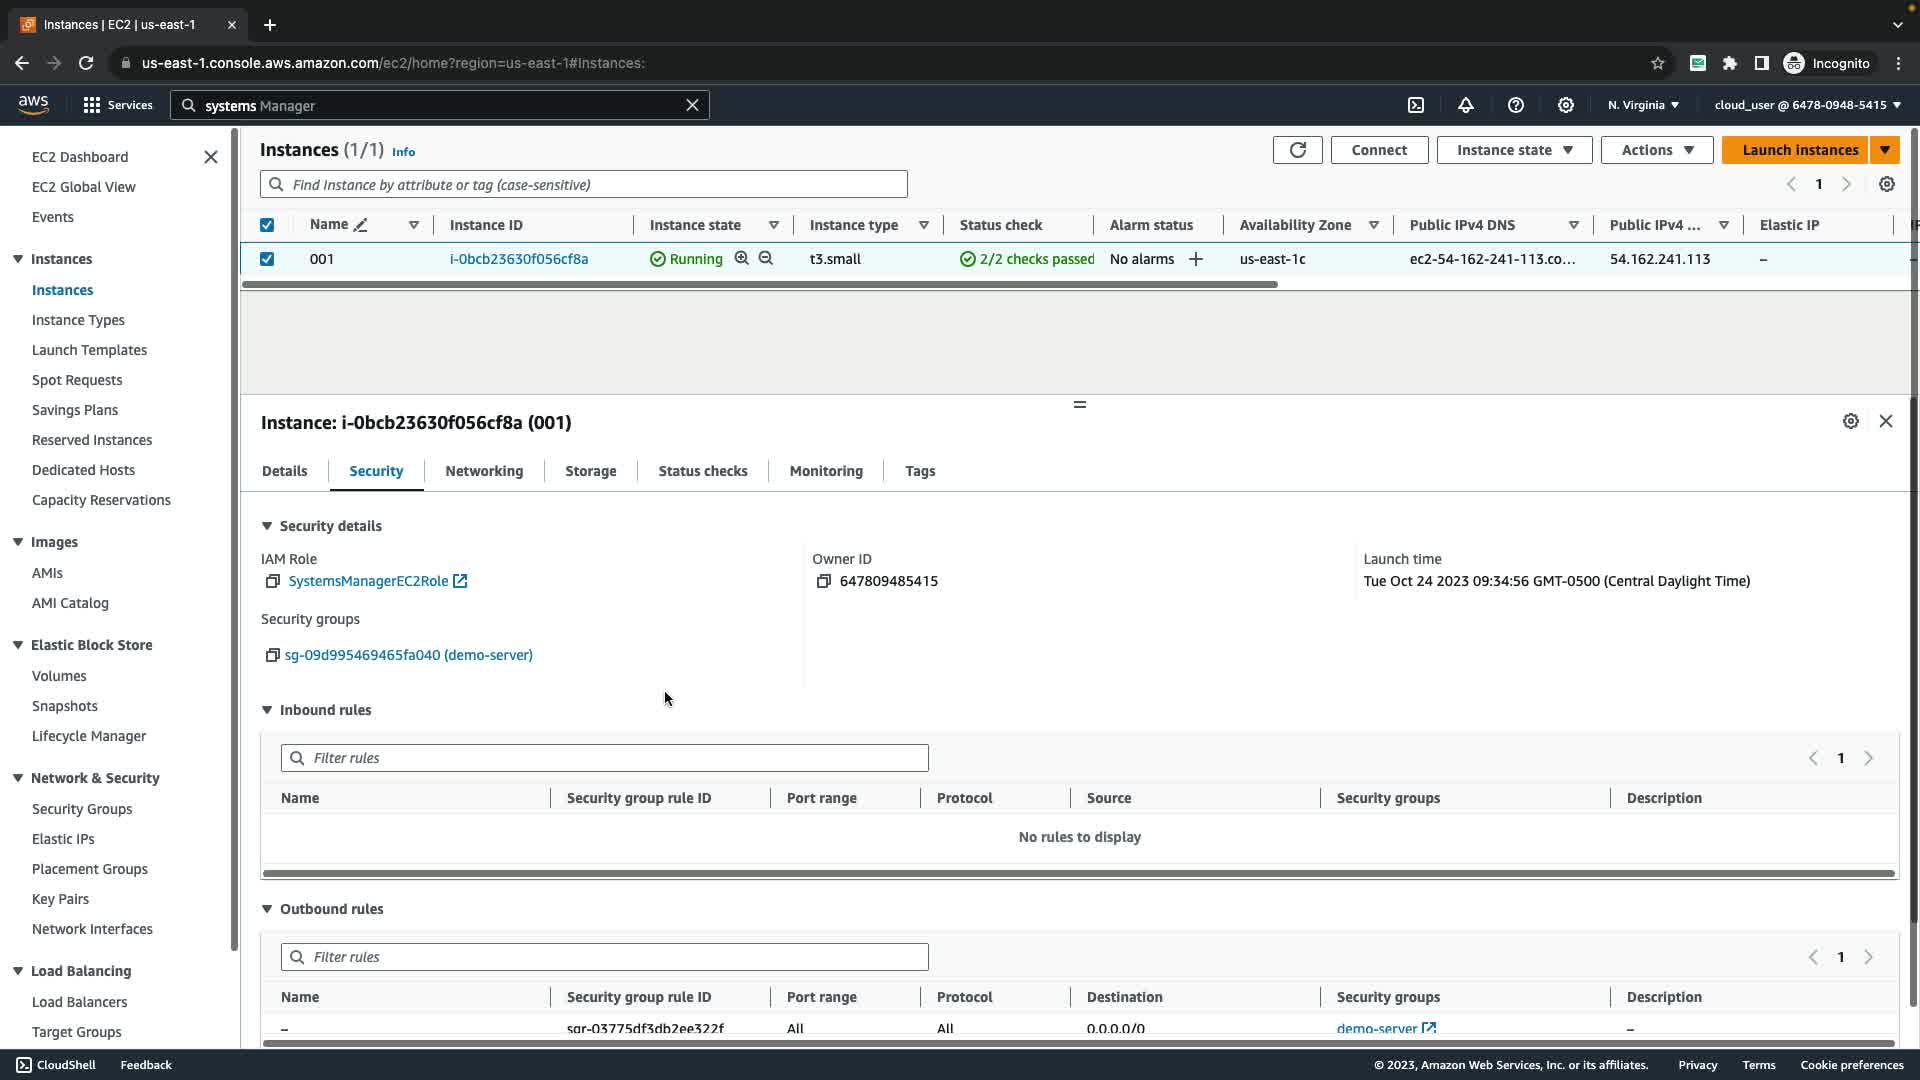Click the inbound Filter rules field
Image resolution: width=1920 pixels, height=1080 pixels.
tap(604, 758)
